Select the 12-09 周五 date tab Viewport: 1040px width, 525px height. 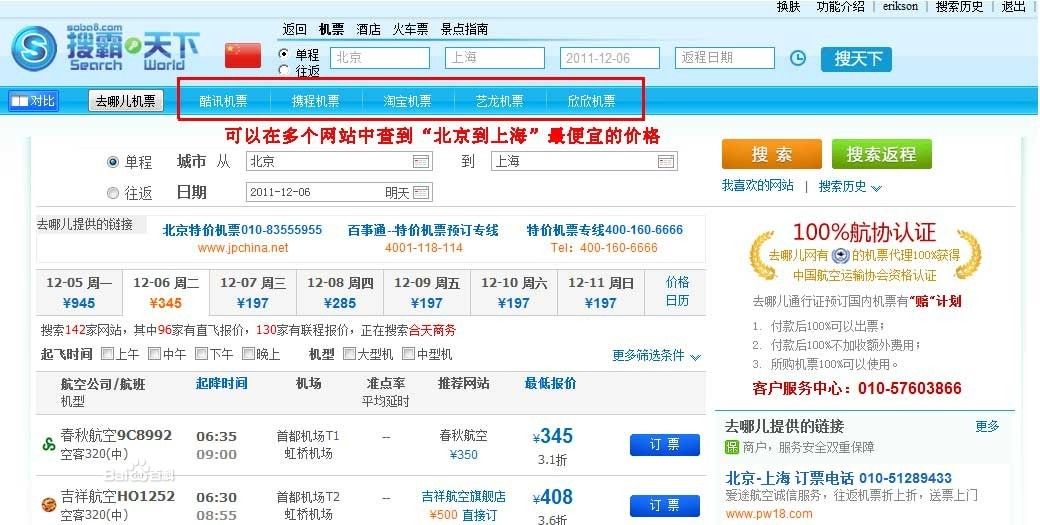pyautogui.click(x=426, y=292)
